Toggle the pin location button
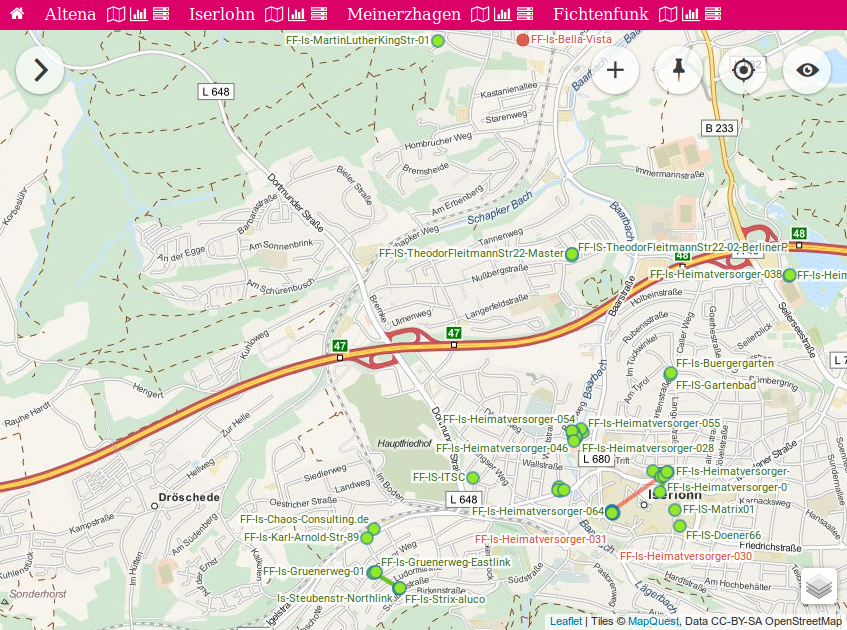 click(x=679, y=70)
